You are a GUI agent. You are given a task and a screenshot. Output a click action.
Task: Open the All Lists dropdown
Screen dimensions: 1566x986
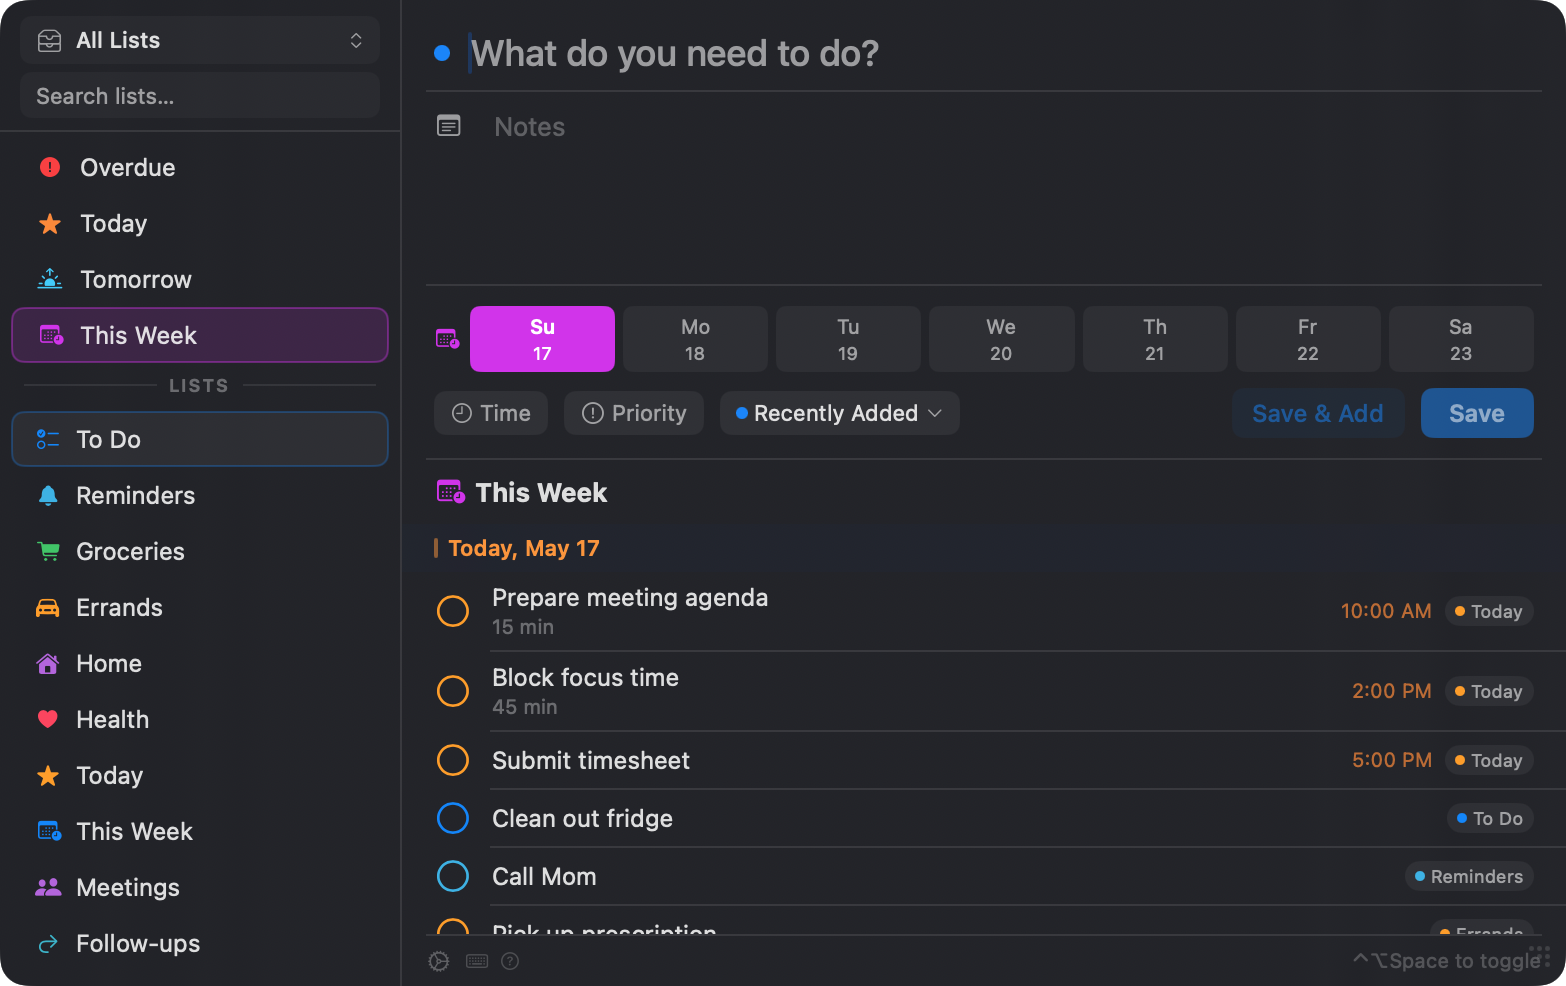pyautogui.click(x=200, y=40)
